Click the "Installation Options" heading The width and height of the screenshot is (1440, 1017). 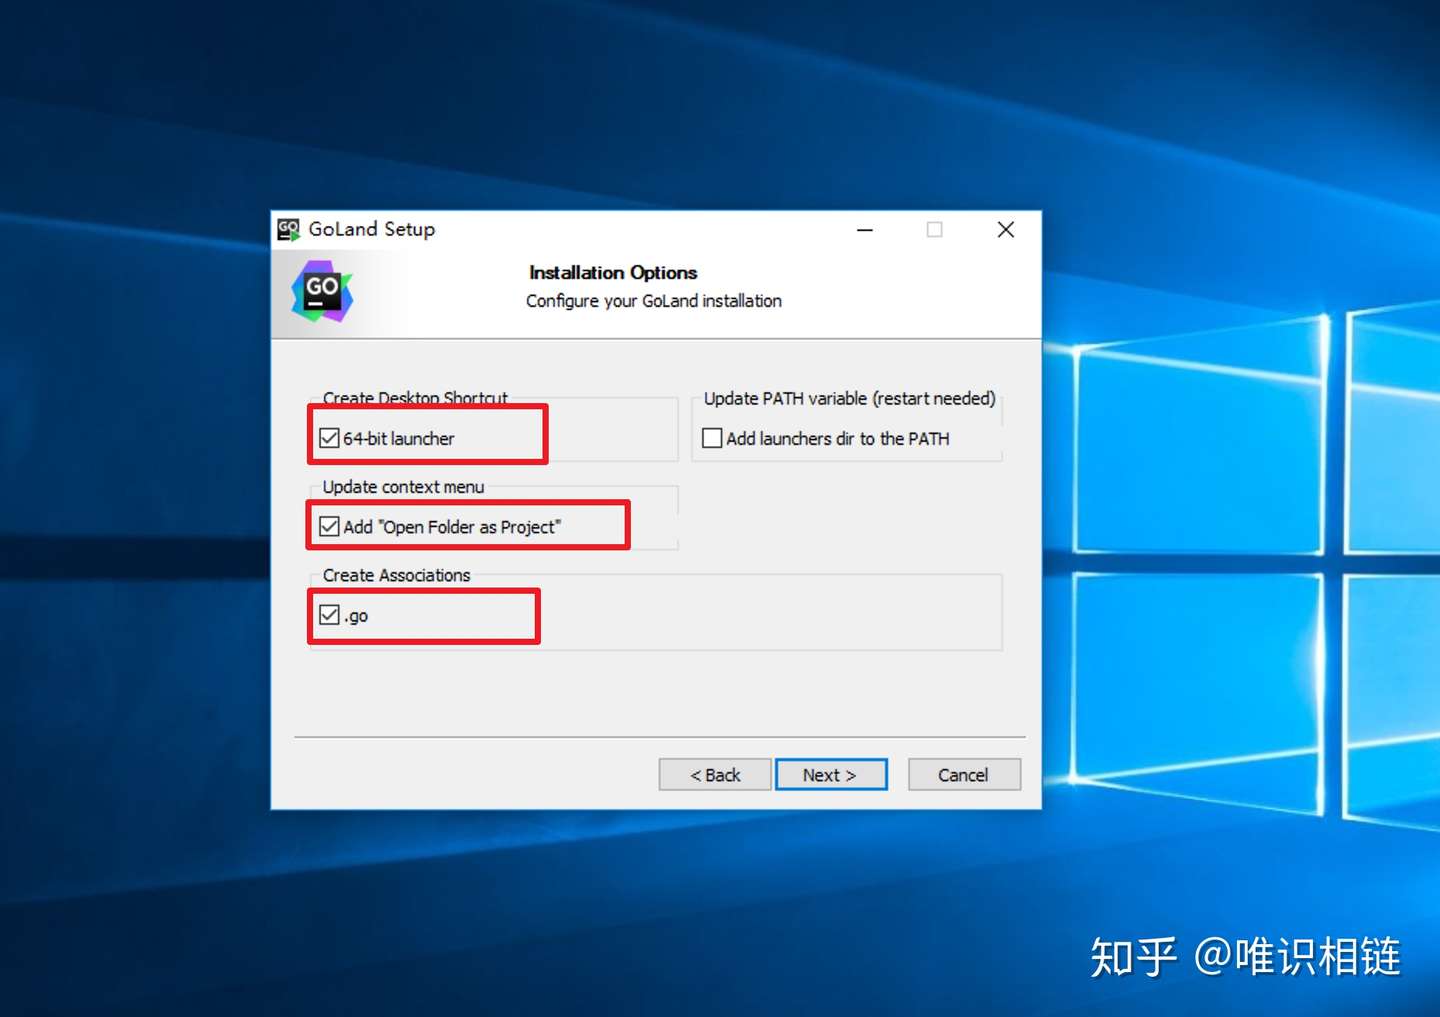pos(613,273)
